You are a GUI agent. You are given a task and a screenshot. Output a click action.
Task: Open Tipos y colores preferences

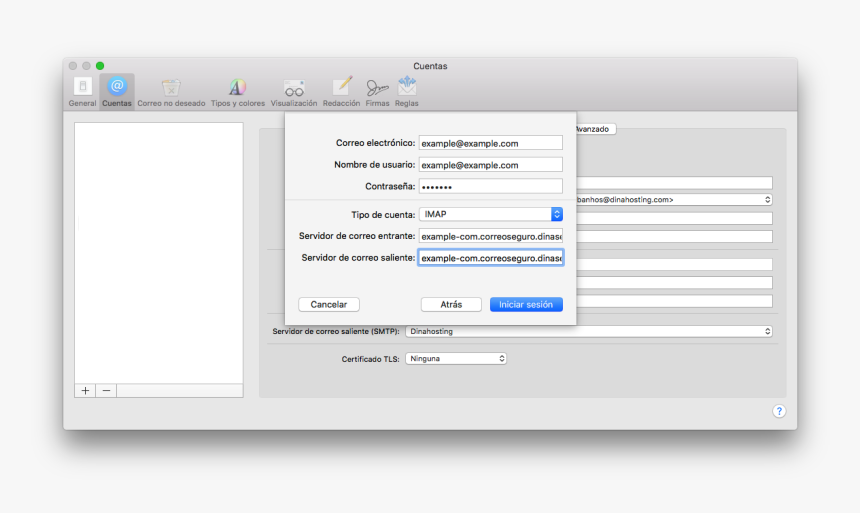click(237, 92)
